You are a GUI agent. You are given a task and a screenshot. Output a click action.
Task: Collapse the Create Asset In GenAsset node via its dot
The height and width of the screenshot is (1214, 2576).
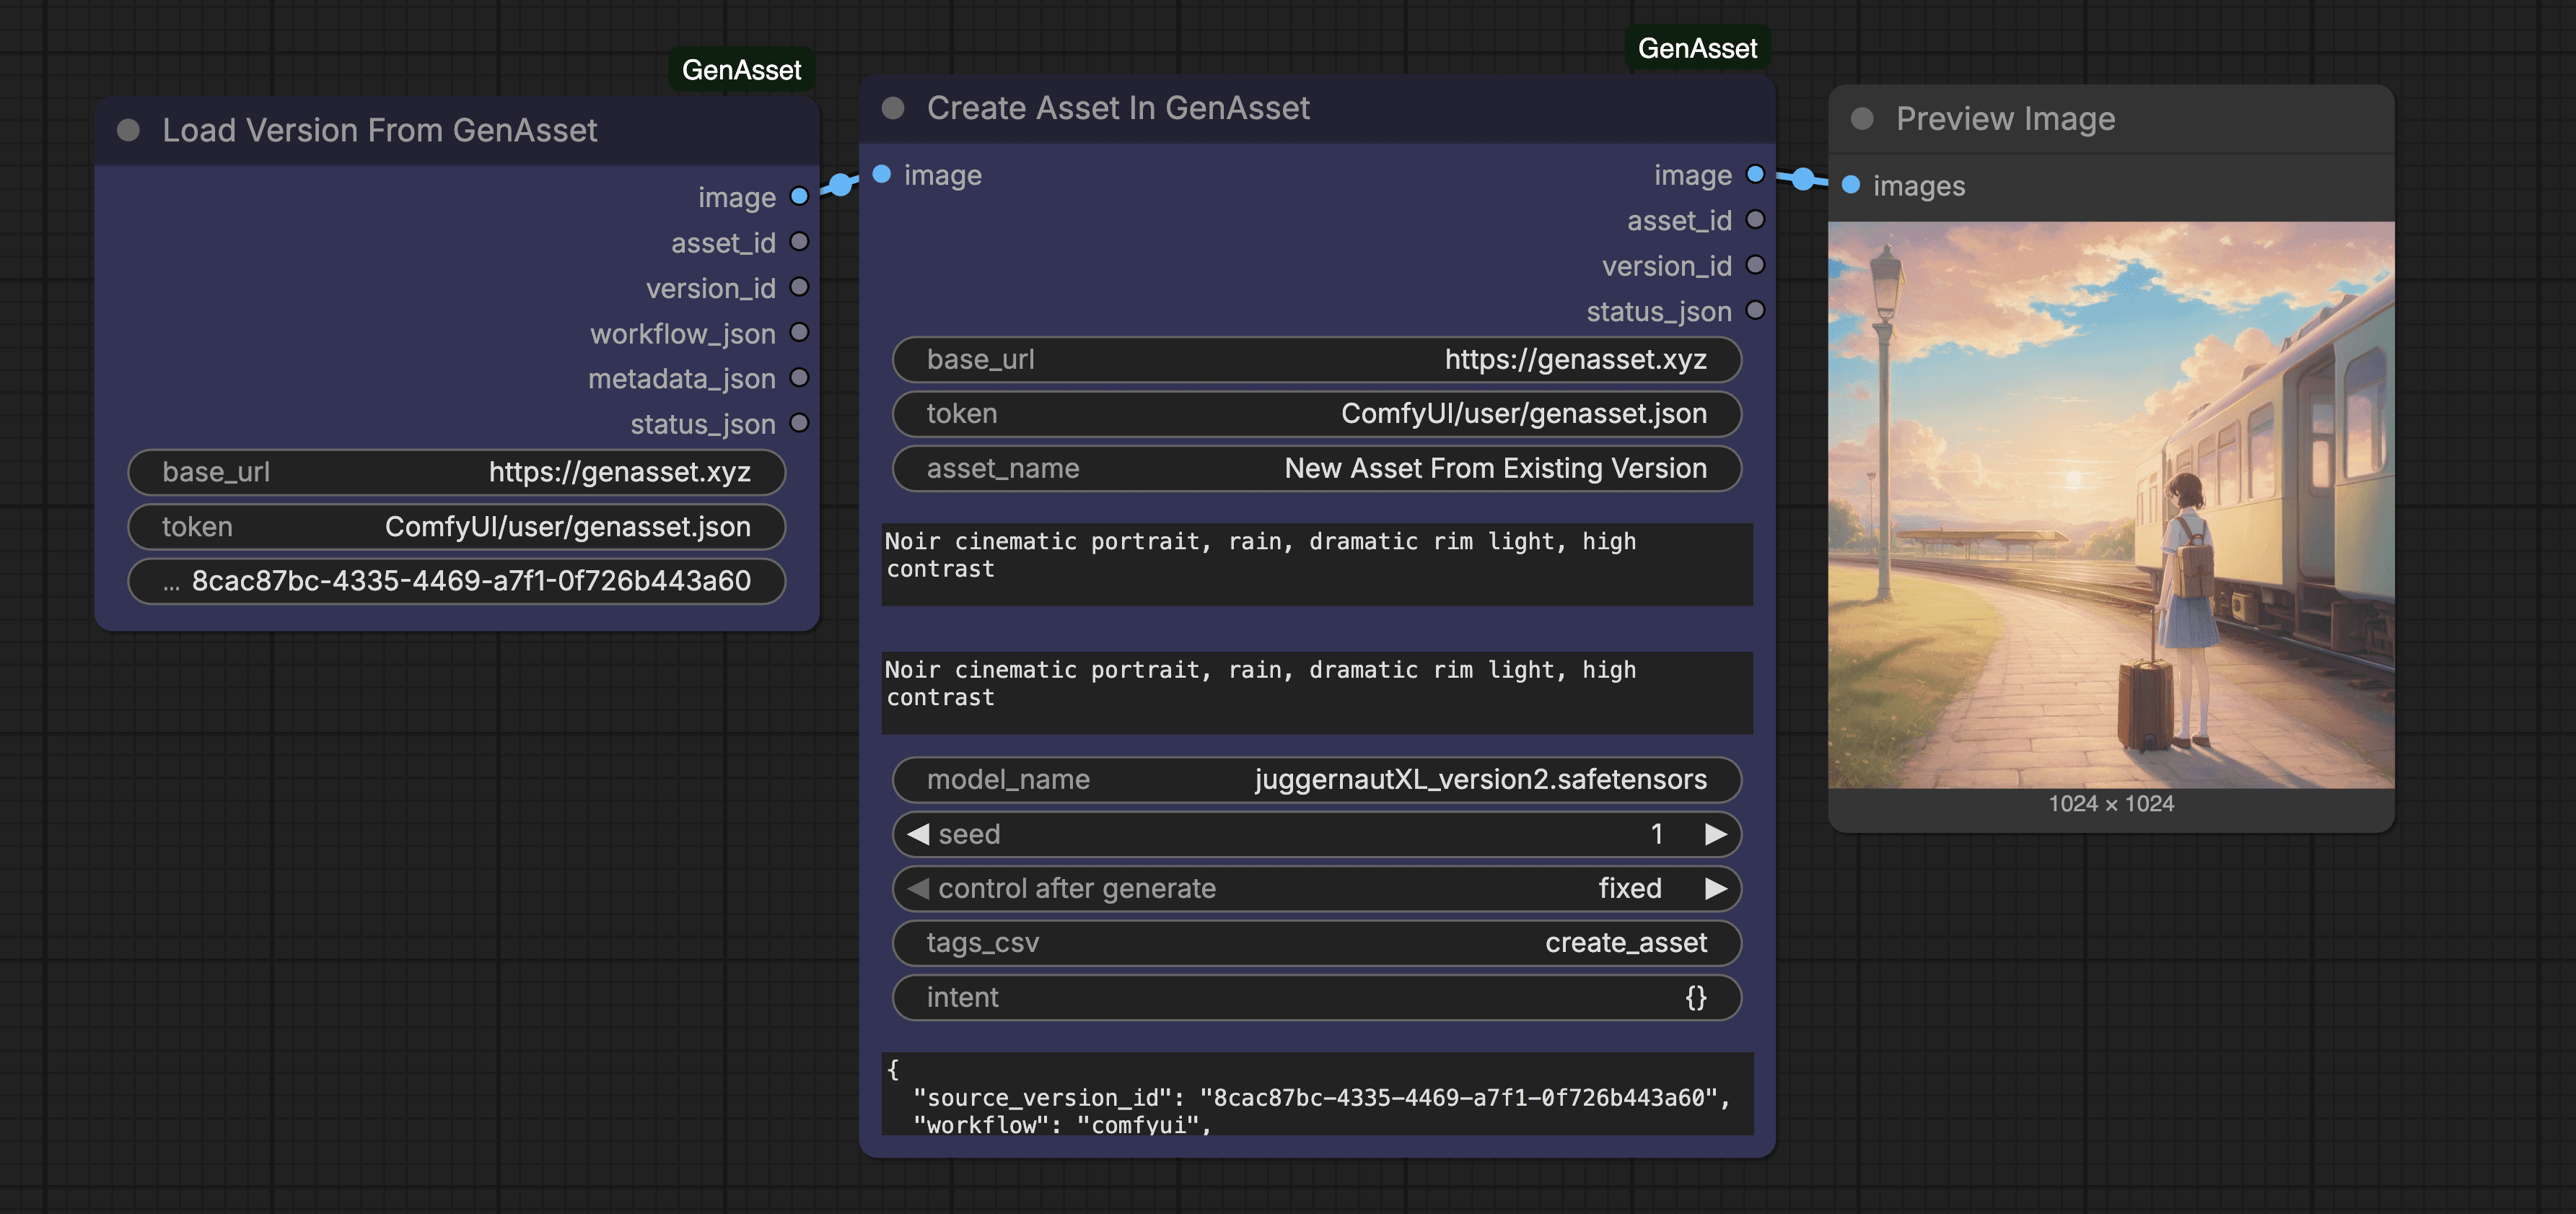pyautogui.click(x=893, y=108)
